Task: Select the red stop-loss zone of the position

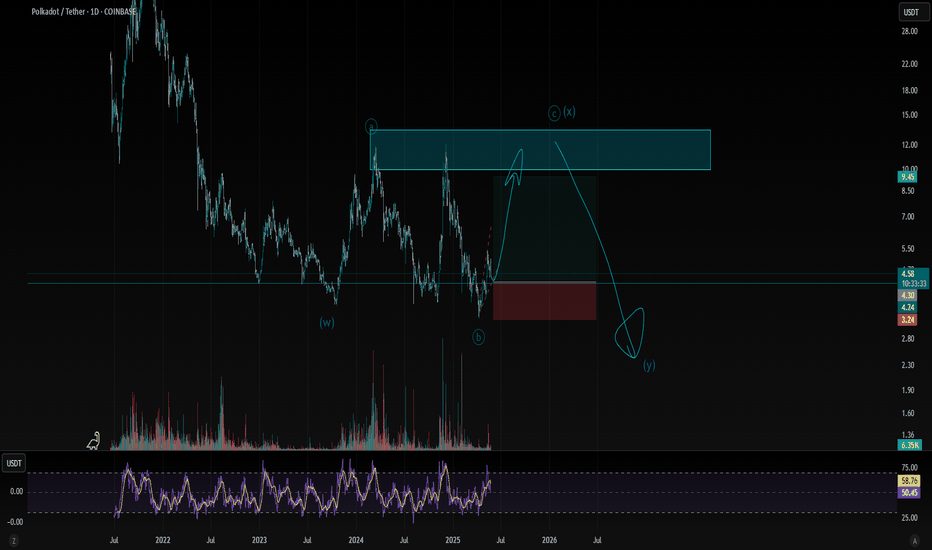Action: (x=544, y=301)
